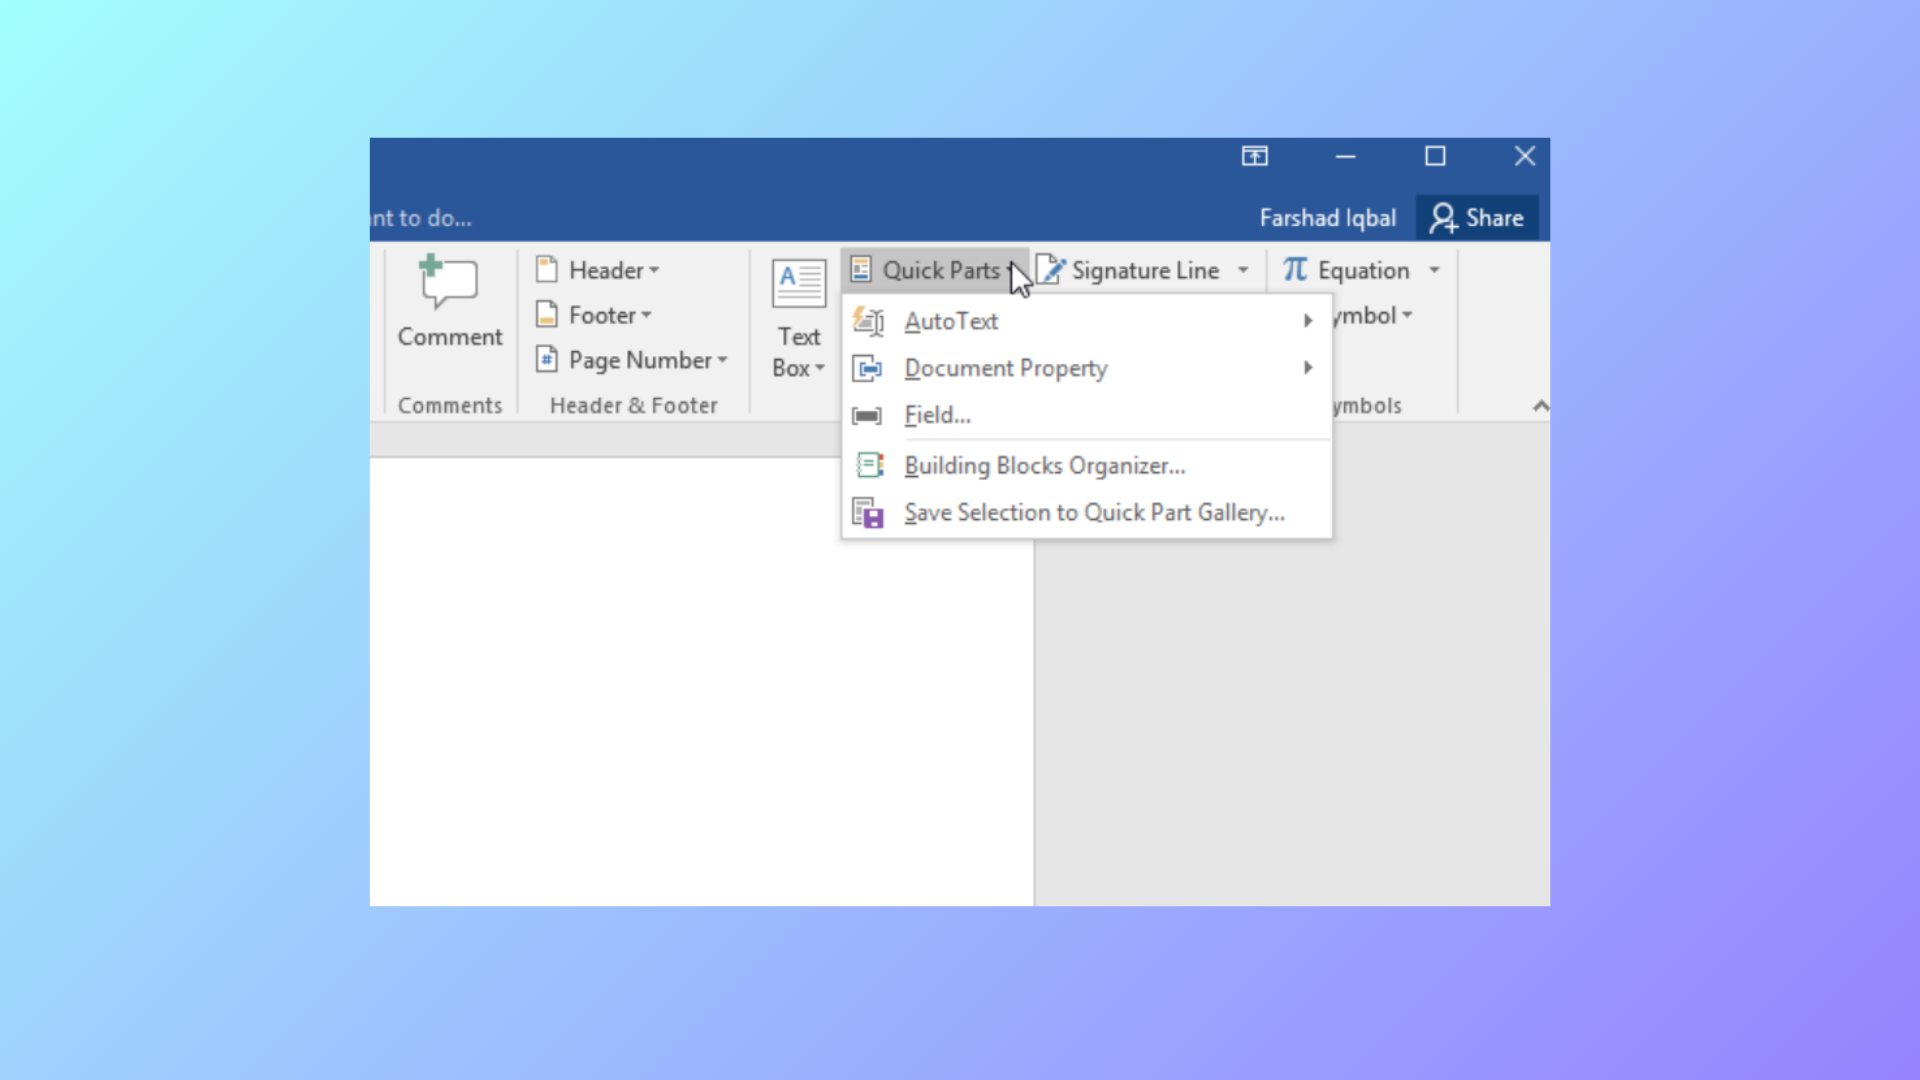This screenshot has height=1080, width=1920.
Task: Open Ribbon Display Options
Action: [1254, 156]
